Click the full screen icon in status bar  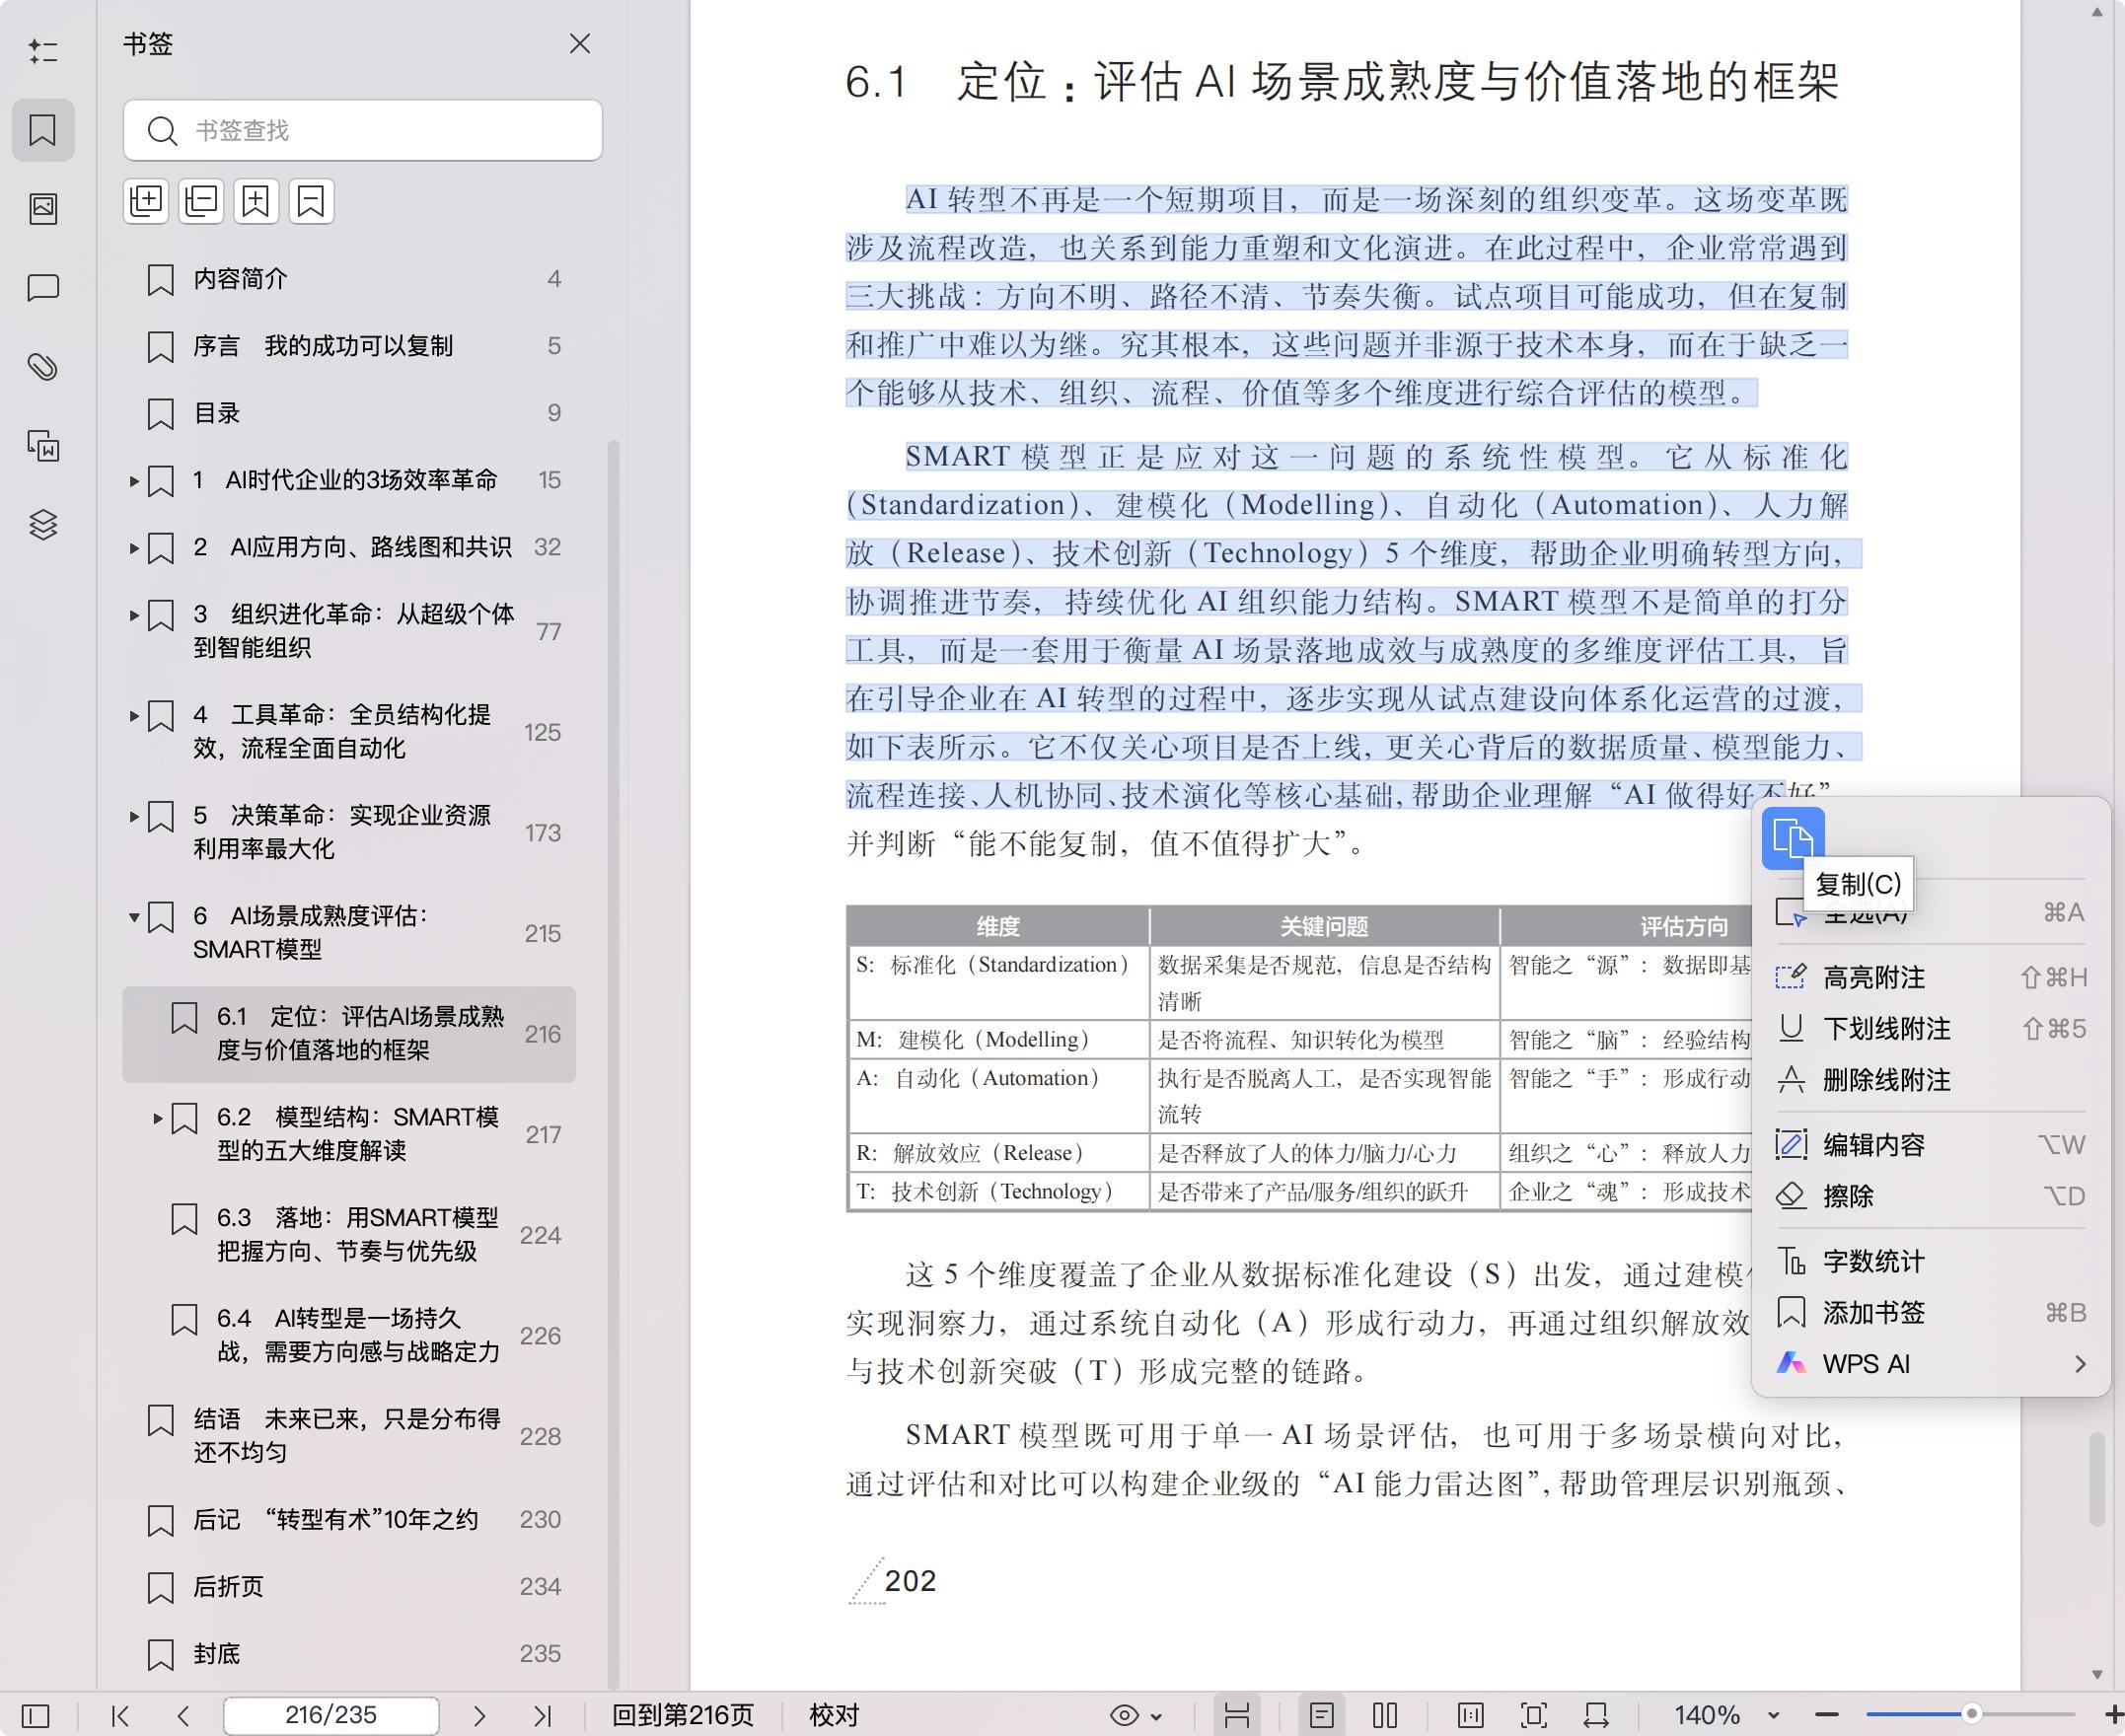[1534, 1716]
